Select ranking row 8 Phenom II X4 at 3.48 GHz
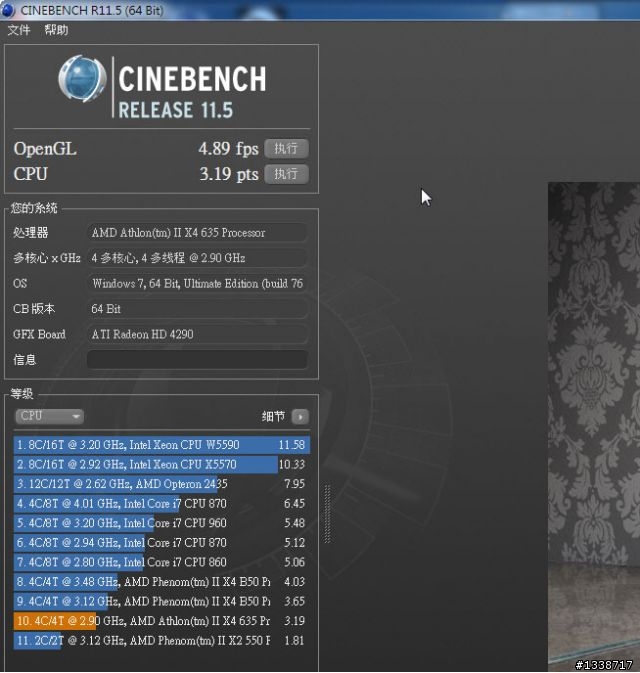This screenshot has height=673, width=640. 161,582
